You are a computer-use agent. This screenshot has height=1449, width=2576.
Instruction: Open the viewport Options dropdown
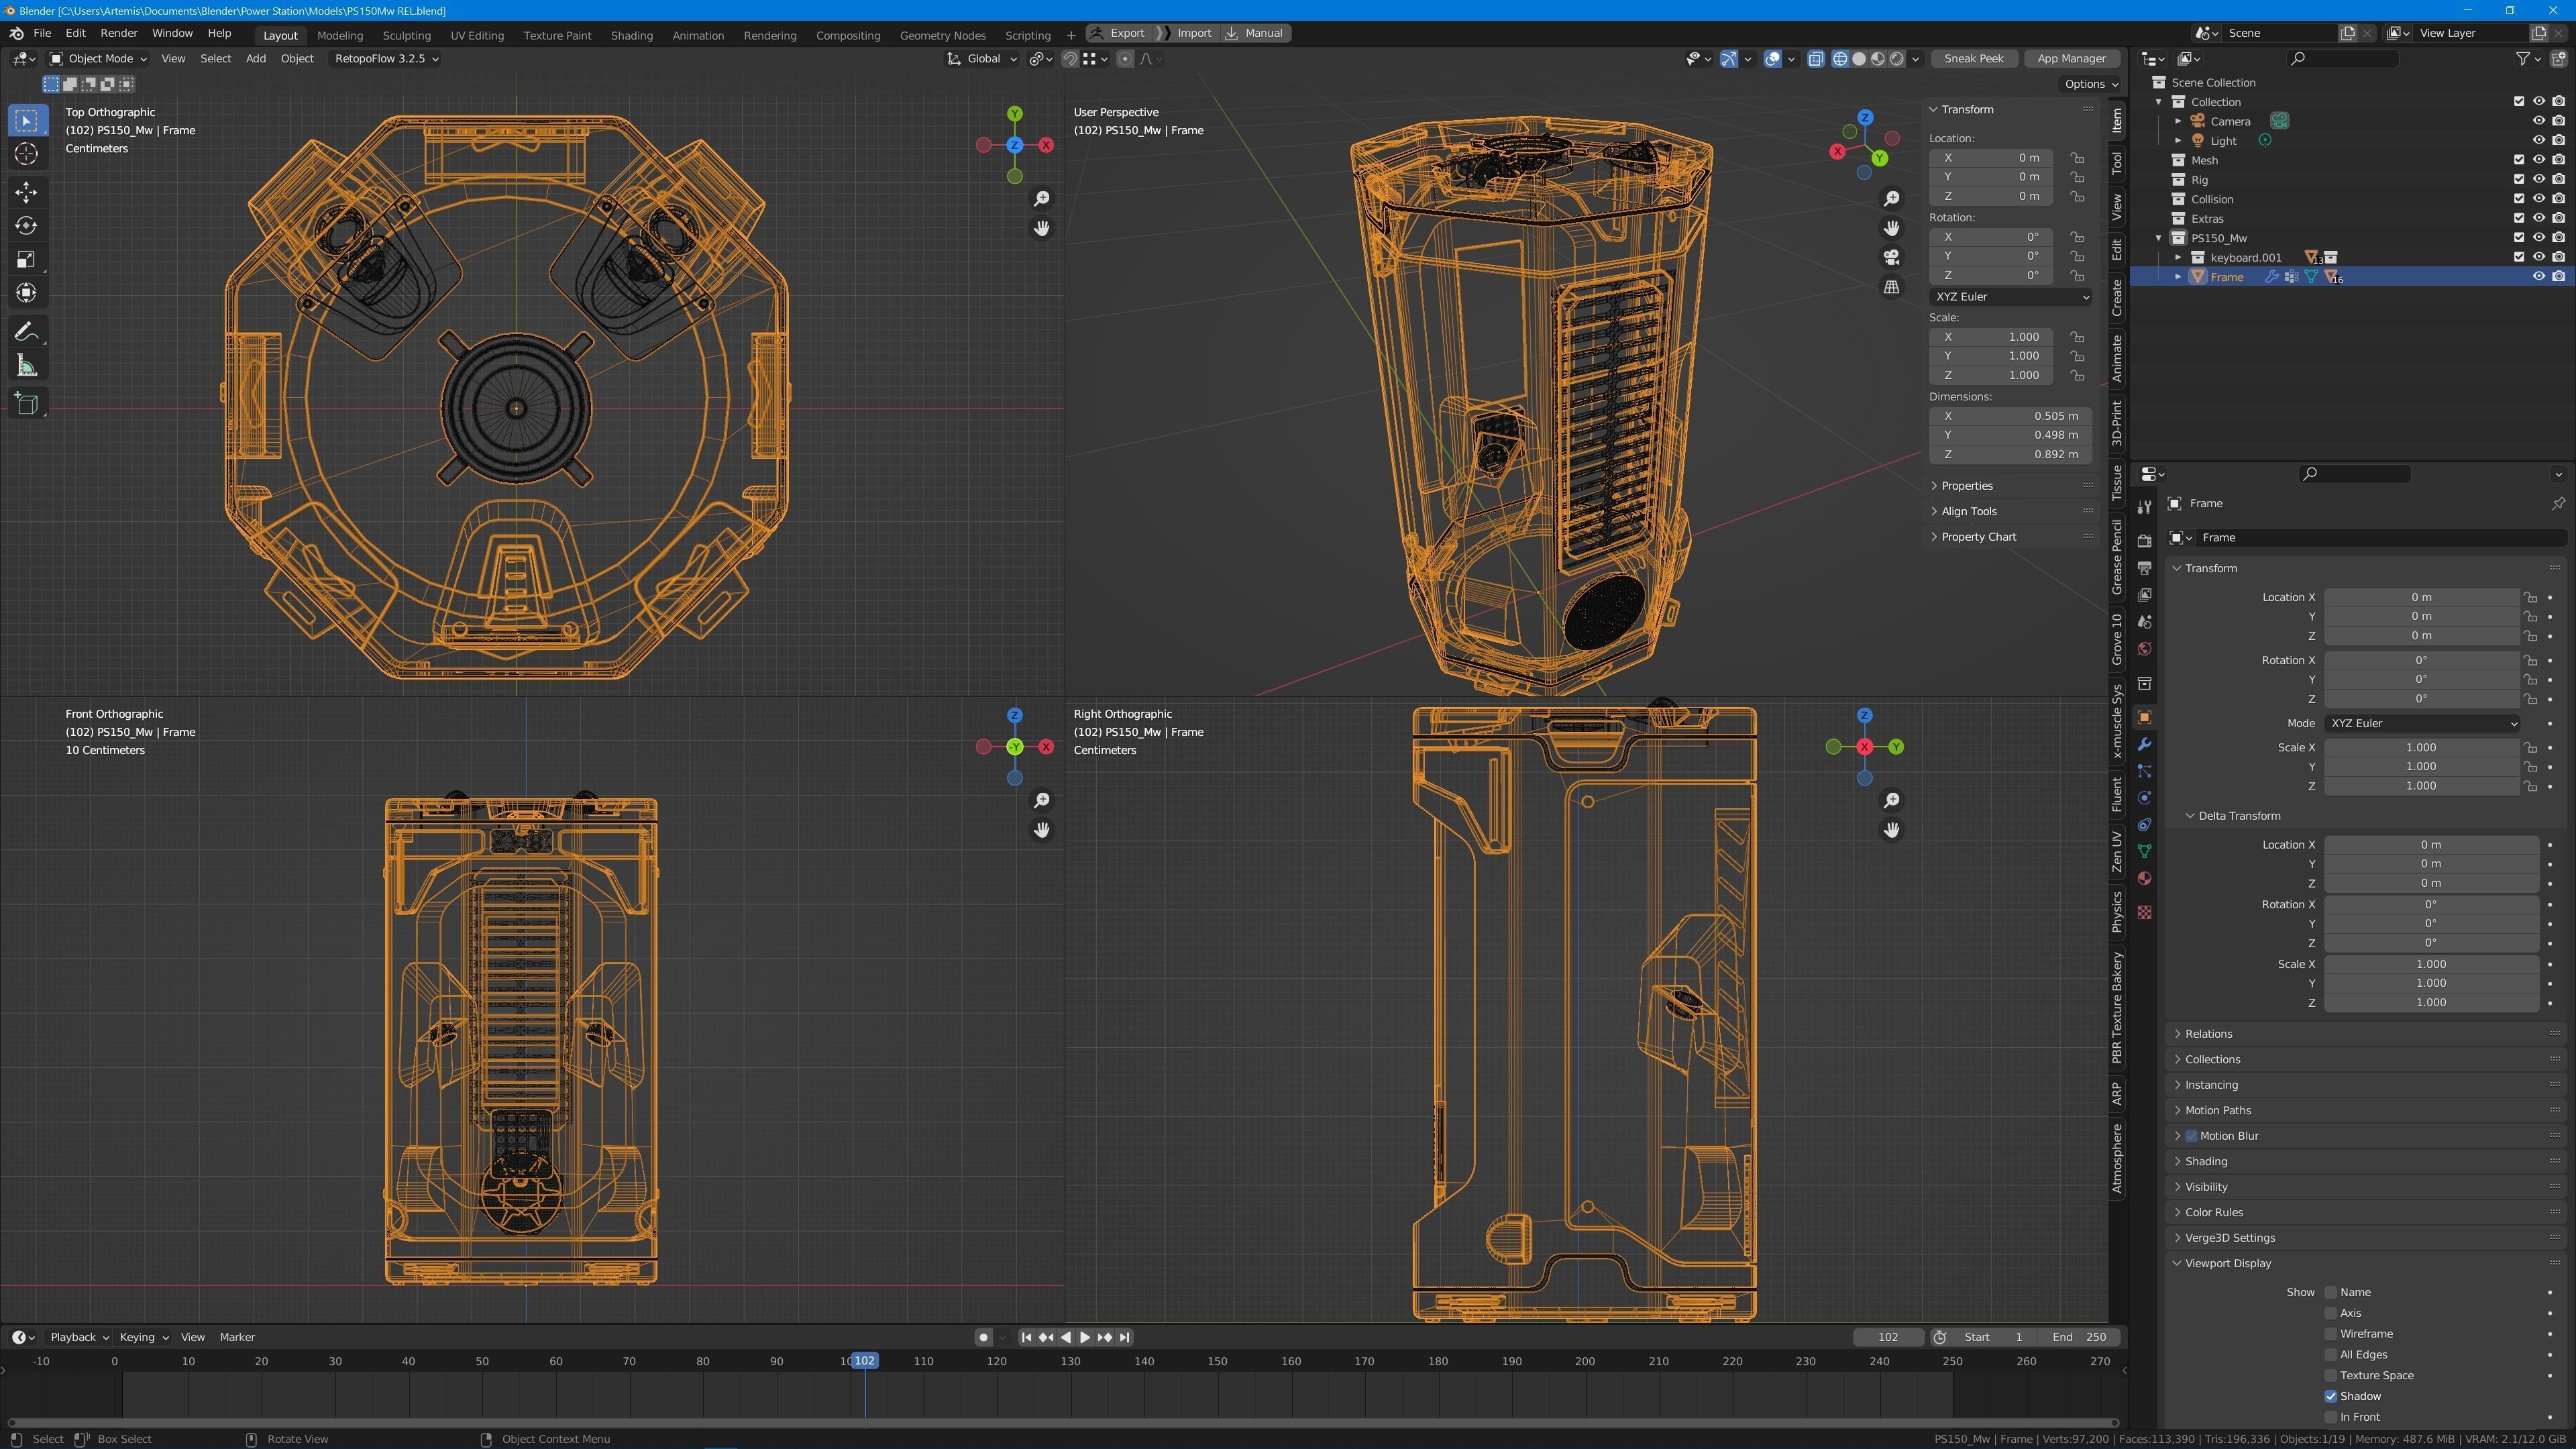point(2091,85)
